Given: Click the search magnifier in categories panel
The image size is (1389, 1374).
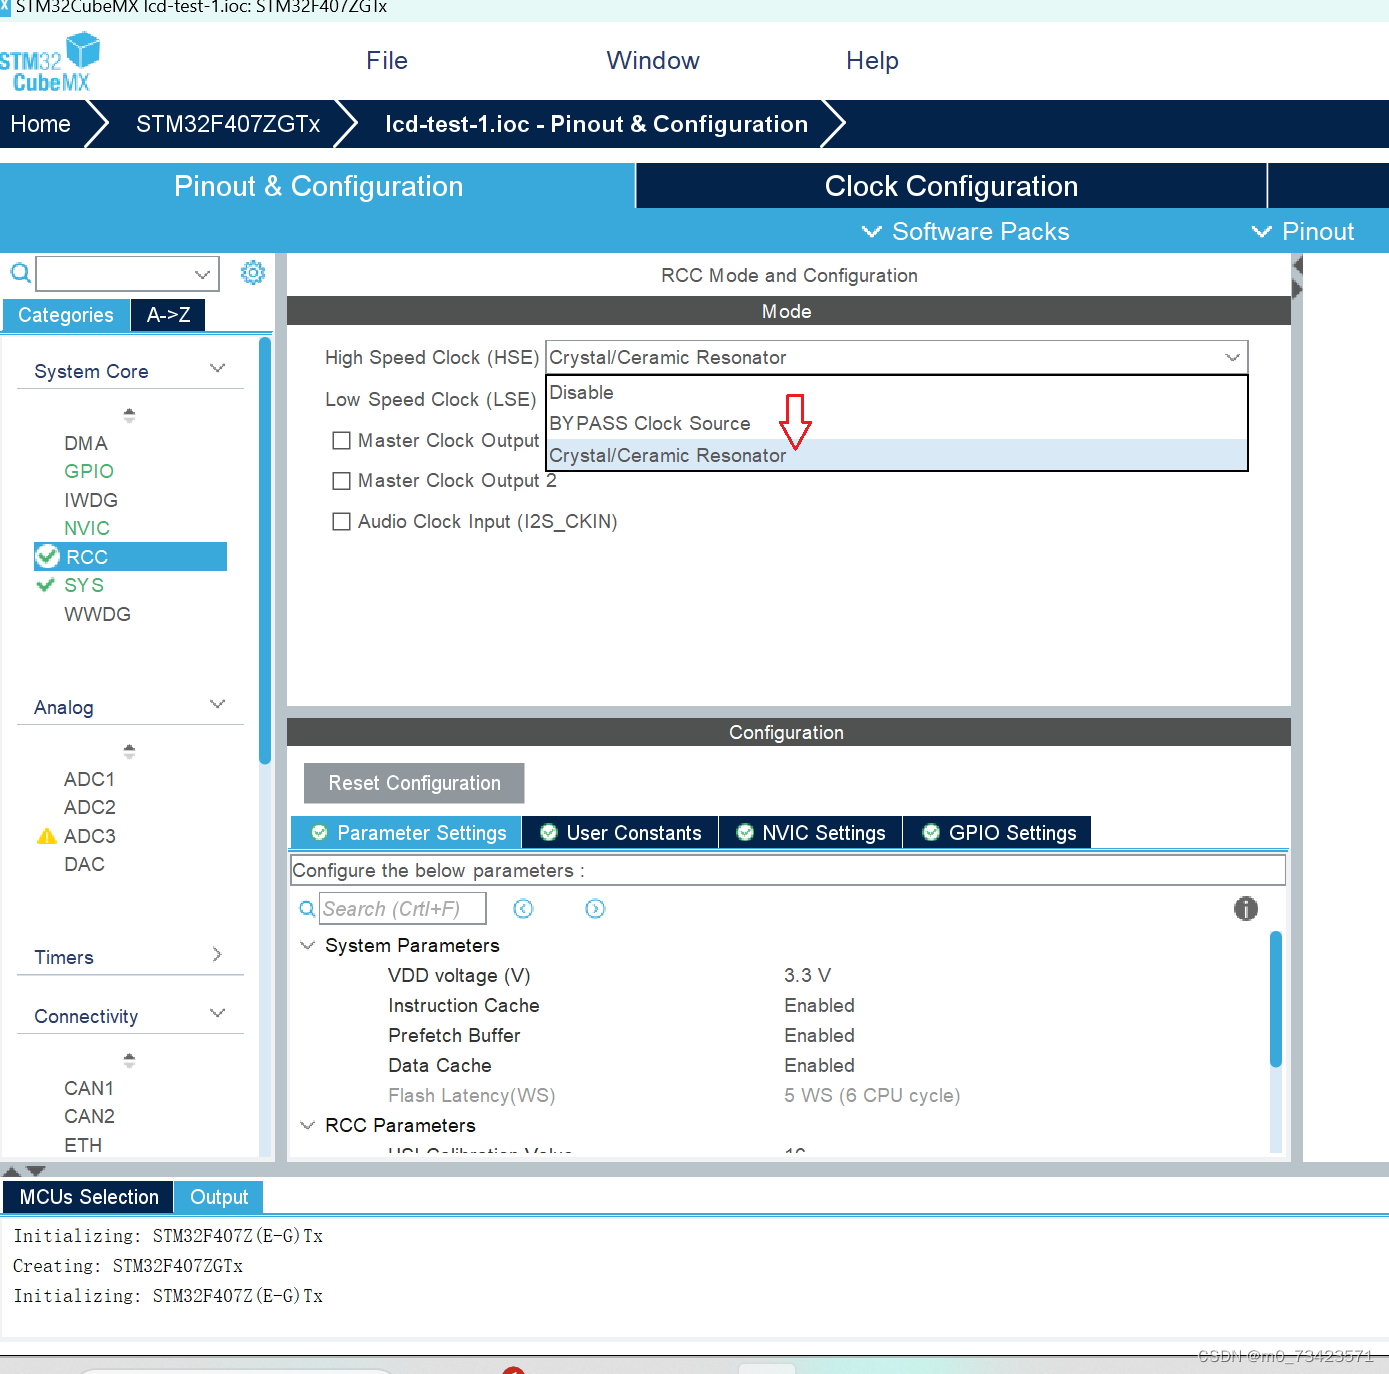Looking at the screenshot, I should pyautogui.click(x=20, y=273).
